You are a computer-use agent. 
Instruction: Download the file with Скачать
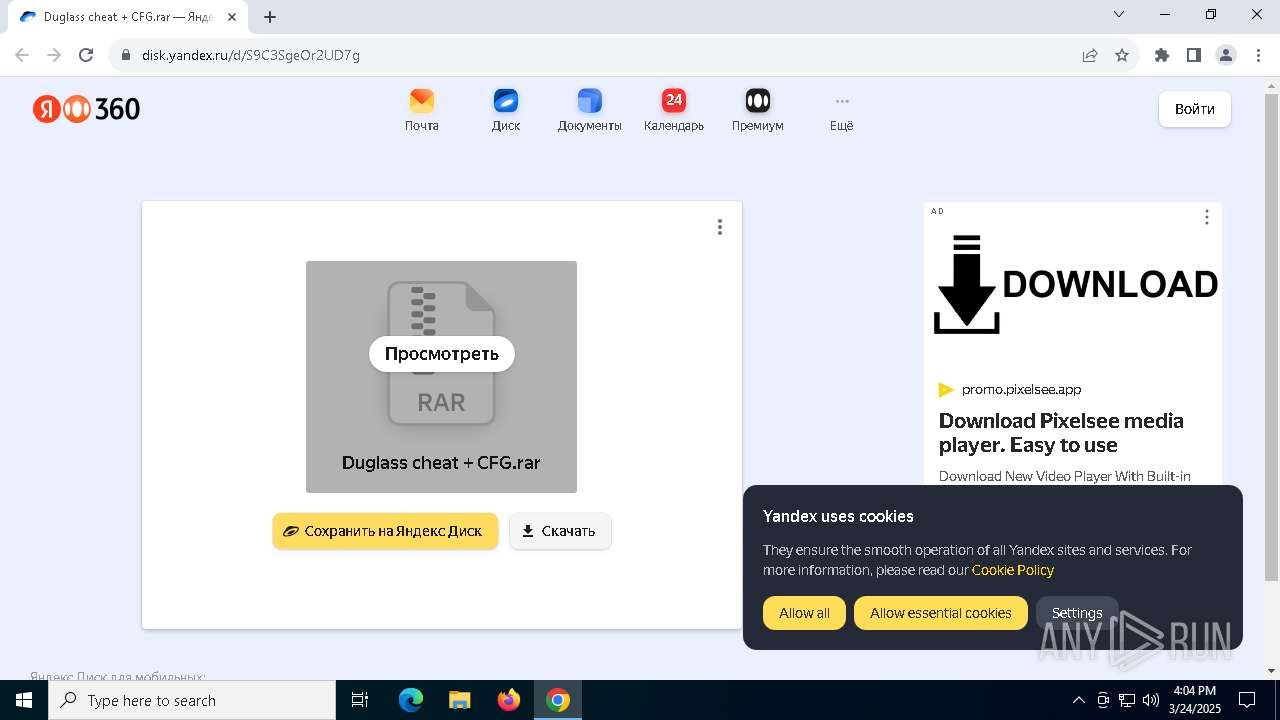coord(560,531)
